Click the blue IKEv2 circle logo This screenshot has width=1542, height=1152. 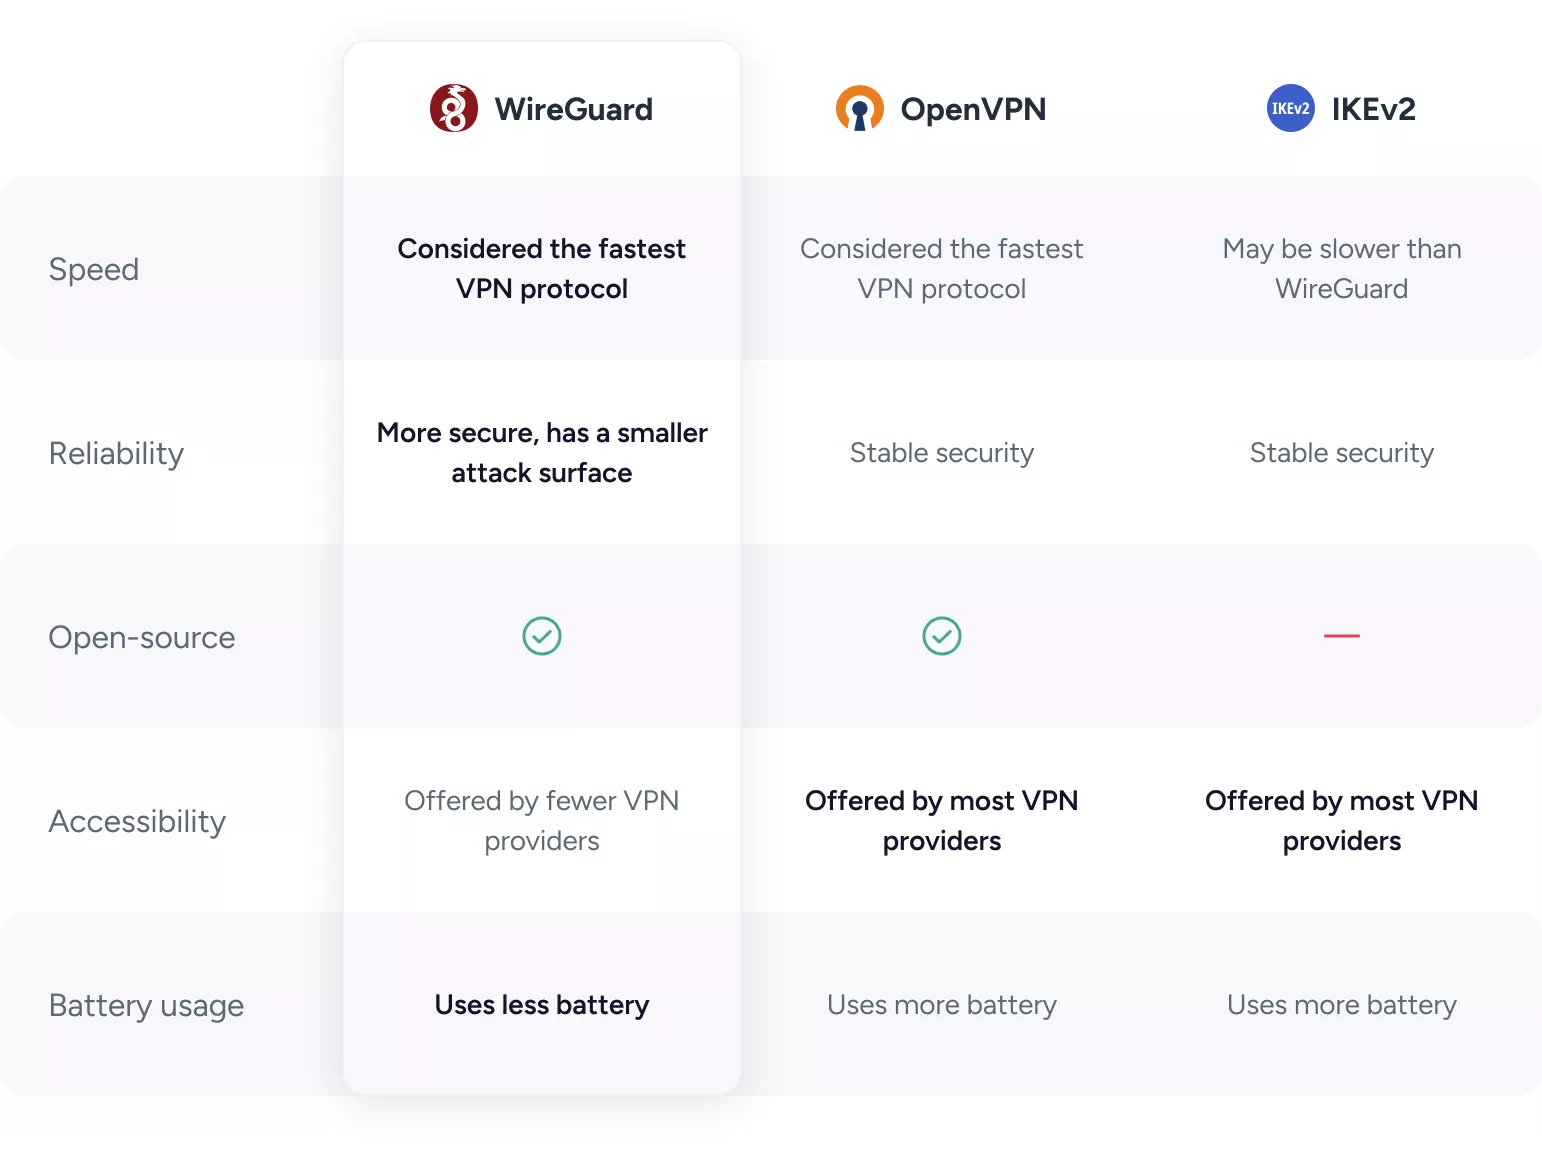(x=1290, y=108)
